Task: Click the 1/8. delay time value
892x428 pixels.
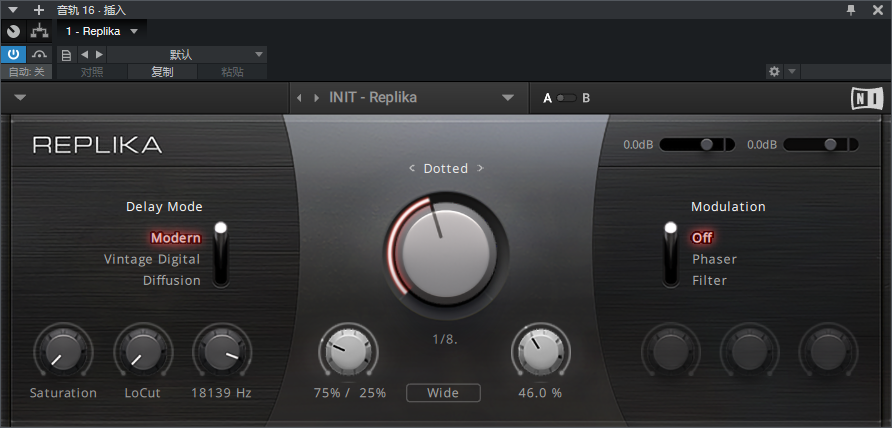Action: pos(445,340)
